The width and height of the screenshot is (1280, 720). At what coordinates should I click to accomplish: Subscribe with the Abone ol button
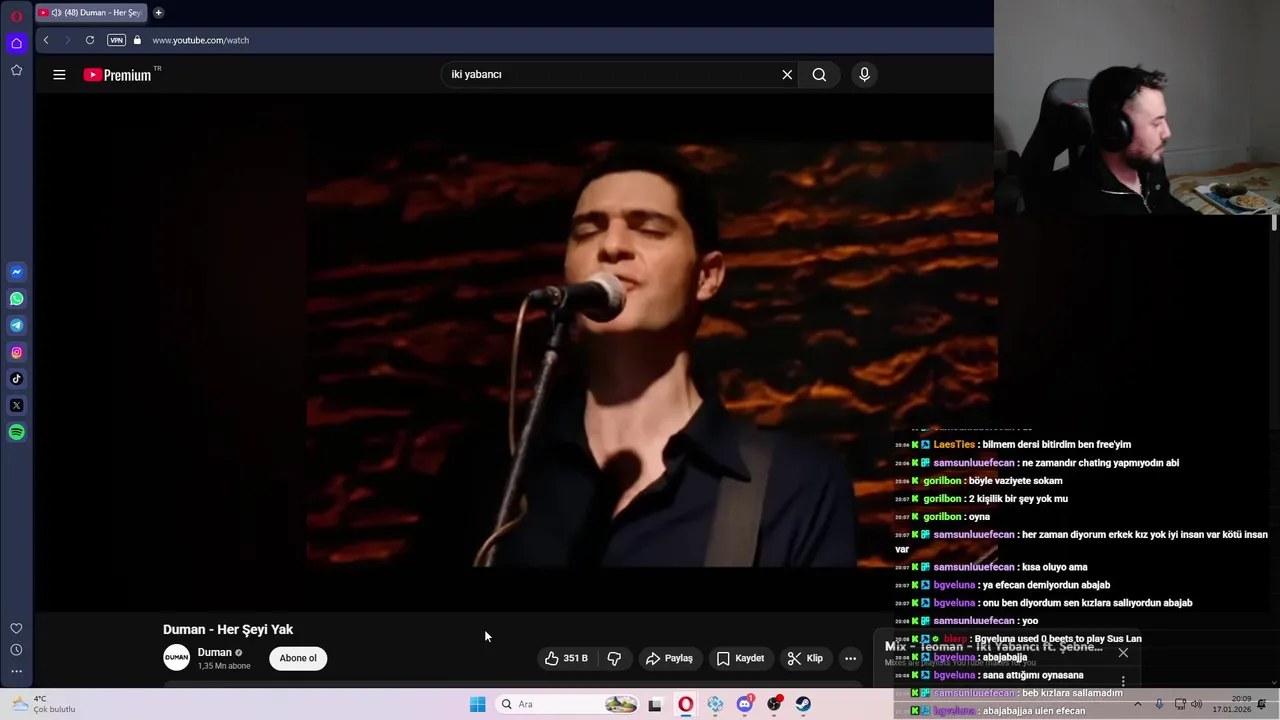pyautogui.click(x=298, y=658)
